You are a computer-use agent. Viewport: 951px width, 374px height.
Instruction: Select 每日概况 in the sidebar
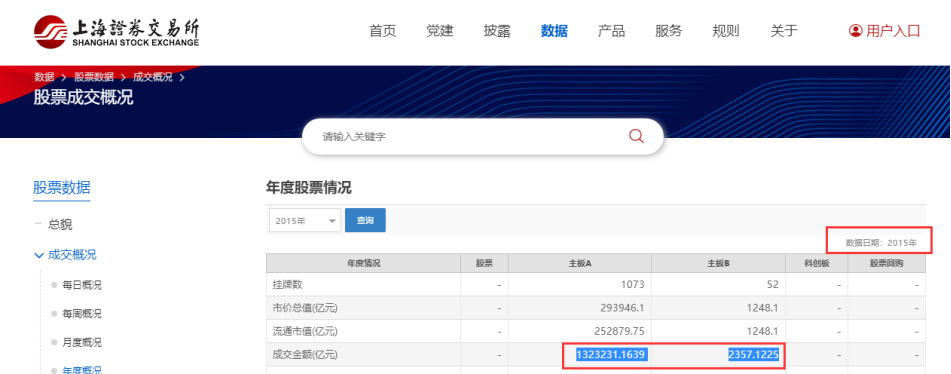pos(82,285)
